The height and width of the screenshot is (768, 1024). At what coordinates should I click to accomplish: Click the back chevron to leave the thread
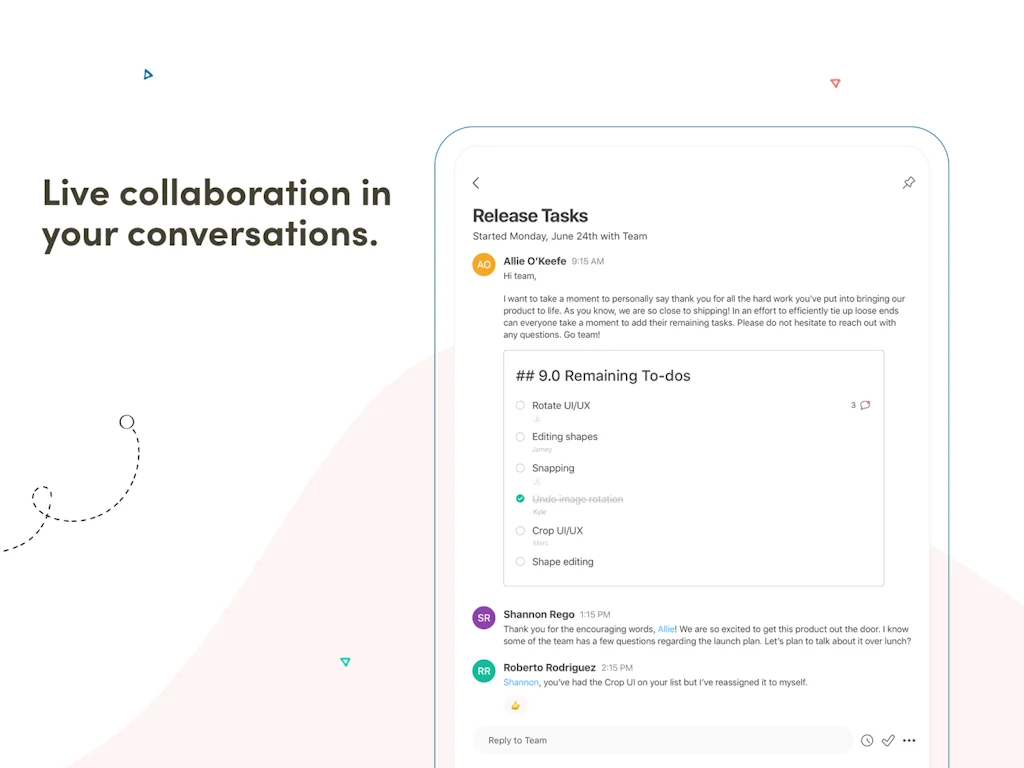(476, 183)
